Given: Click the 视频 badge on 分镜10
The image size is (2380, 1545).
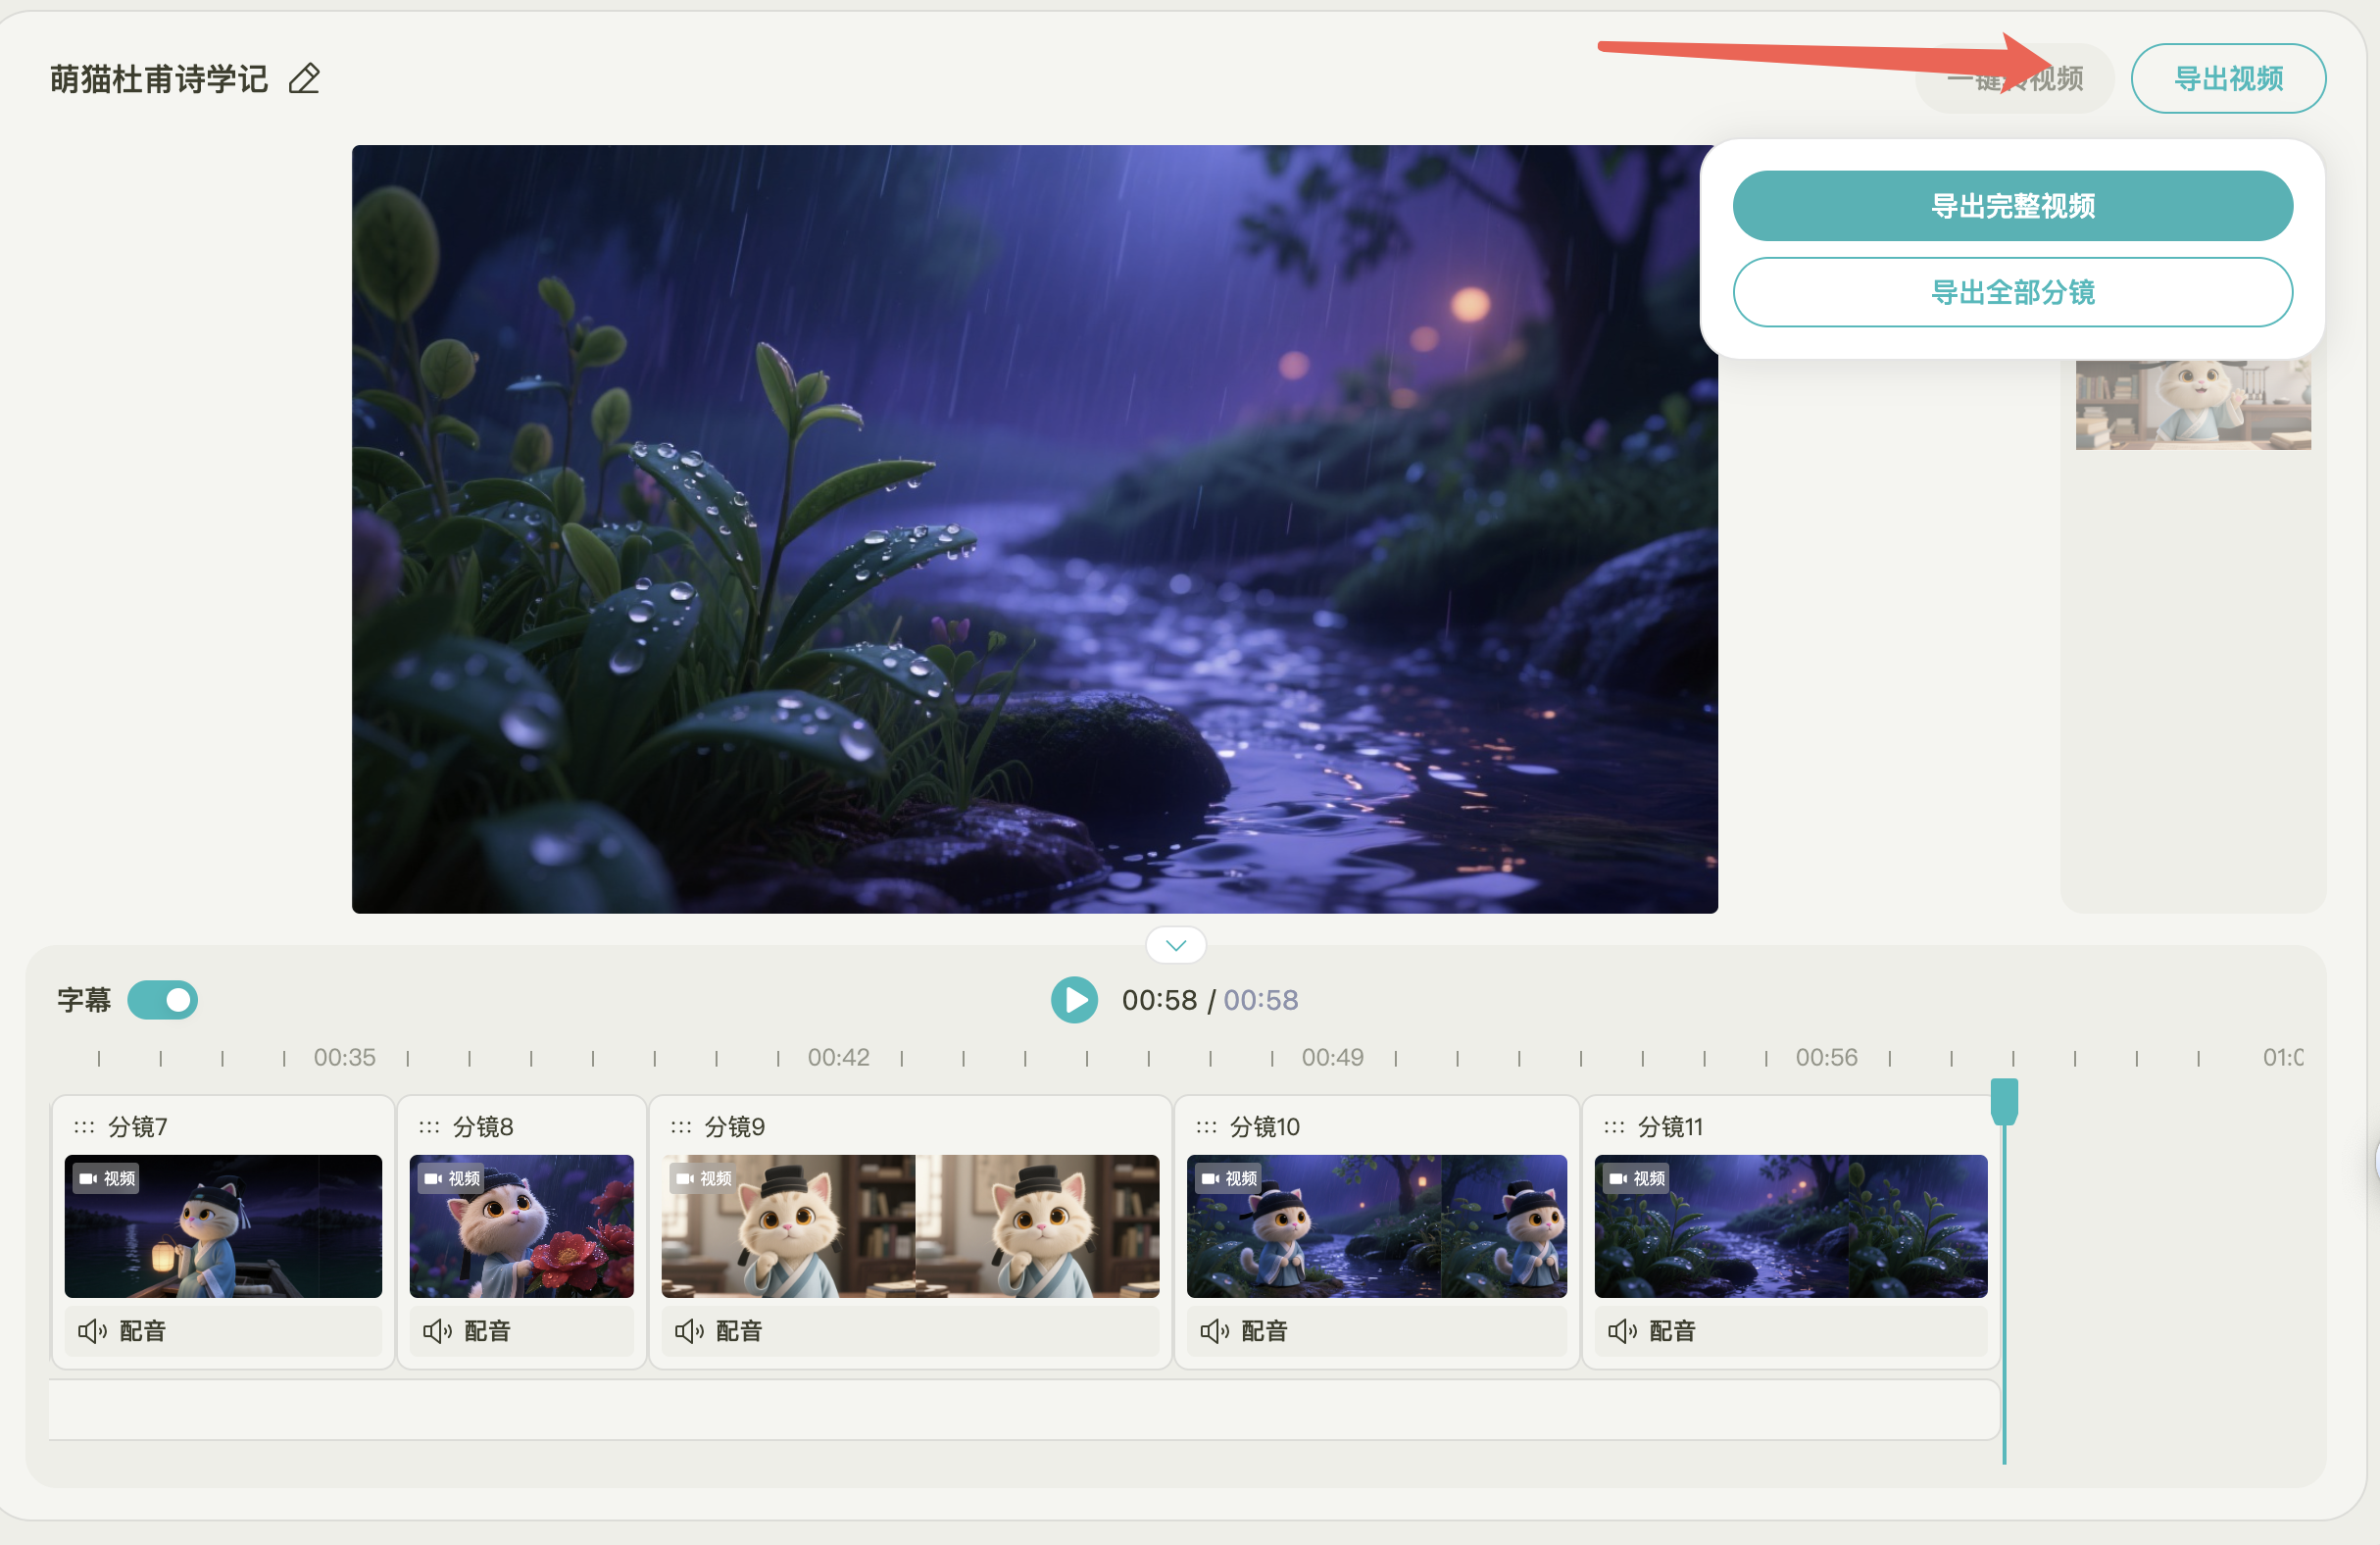Looking at the screenshot, I should [x=1229, y=1179].
